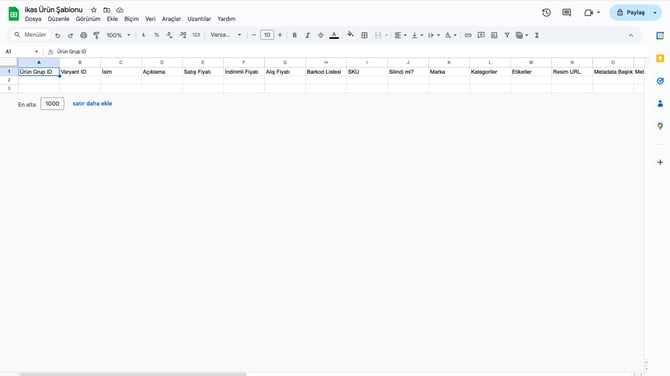Toggle bold formatting
This screenshot has width=670, height=376.
(294, 35)
